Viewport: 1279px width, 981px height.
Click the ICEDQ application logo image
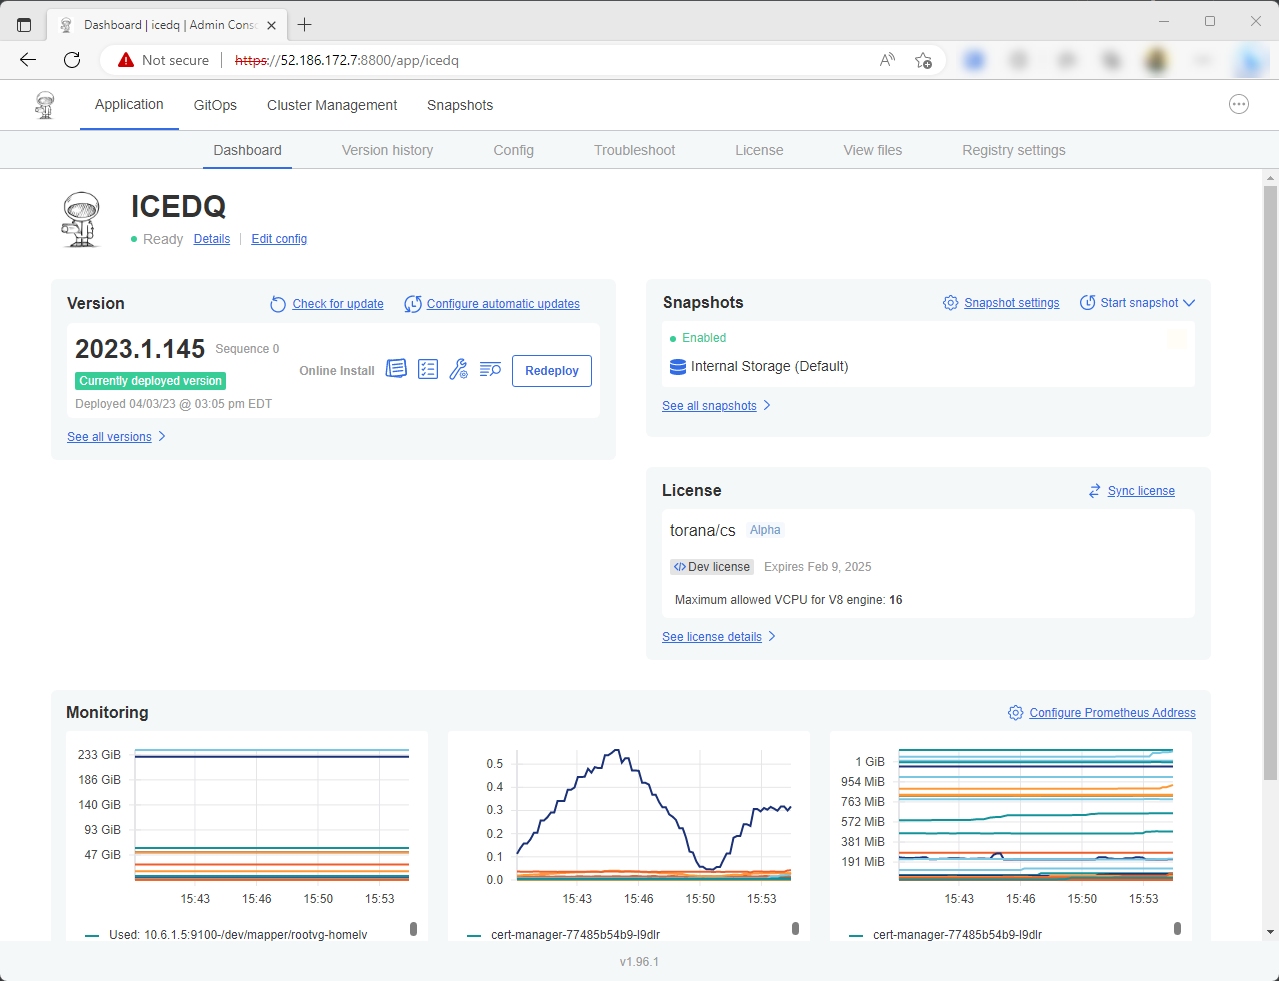pos(81,220)
